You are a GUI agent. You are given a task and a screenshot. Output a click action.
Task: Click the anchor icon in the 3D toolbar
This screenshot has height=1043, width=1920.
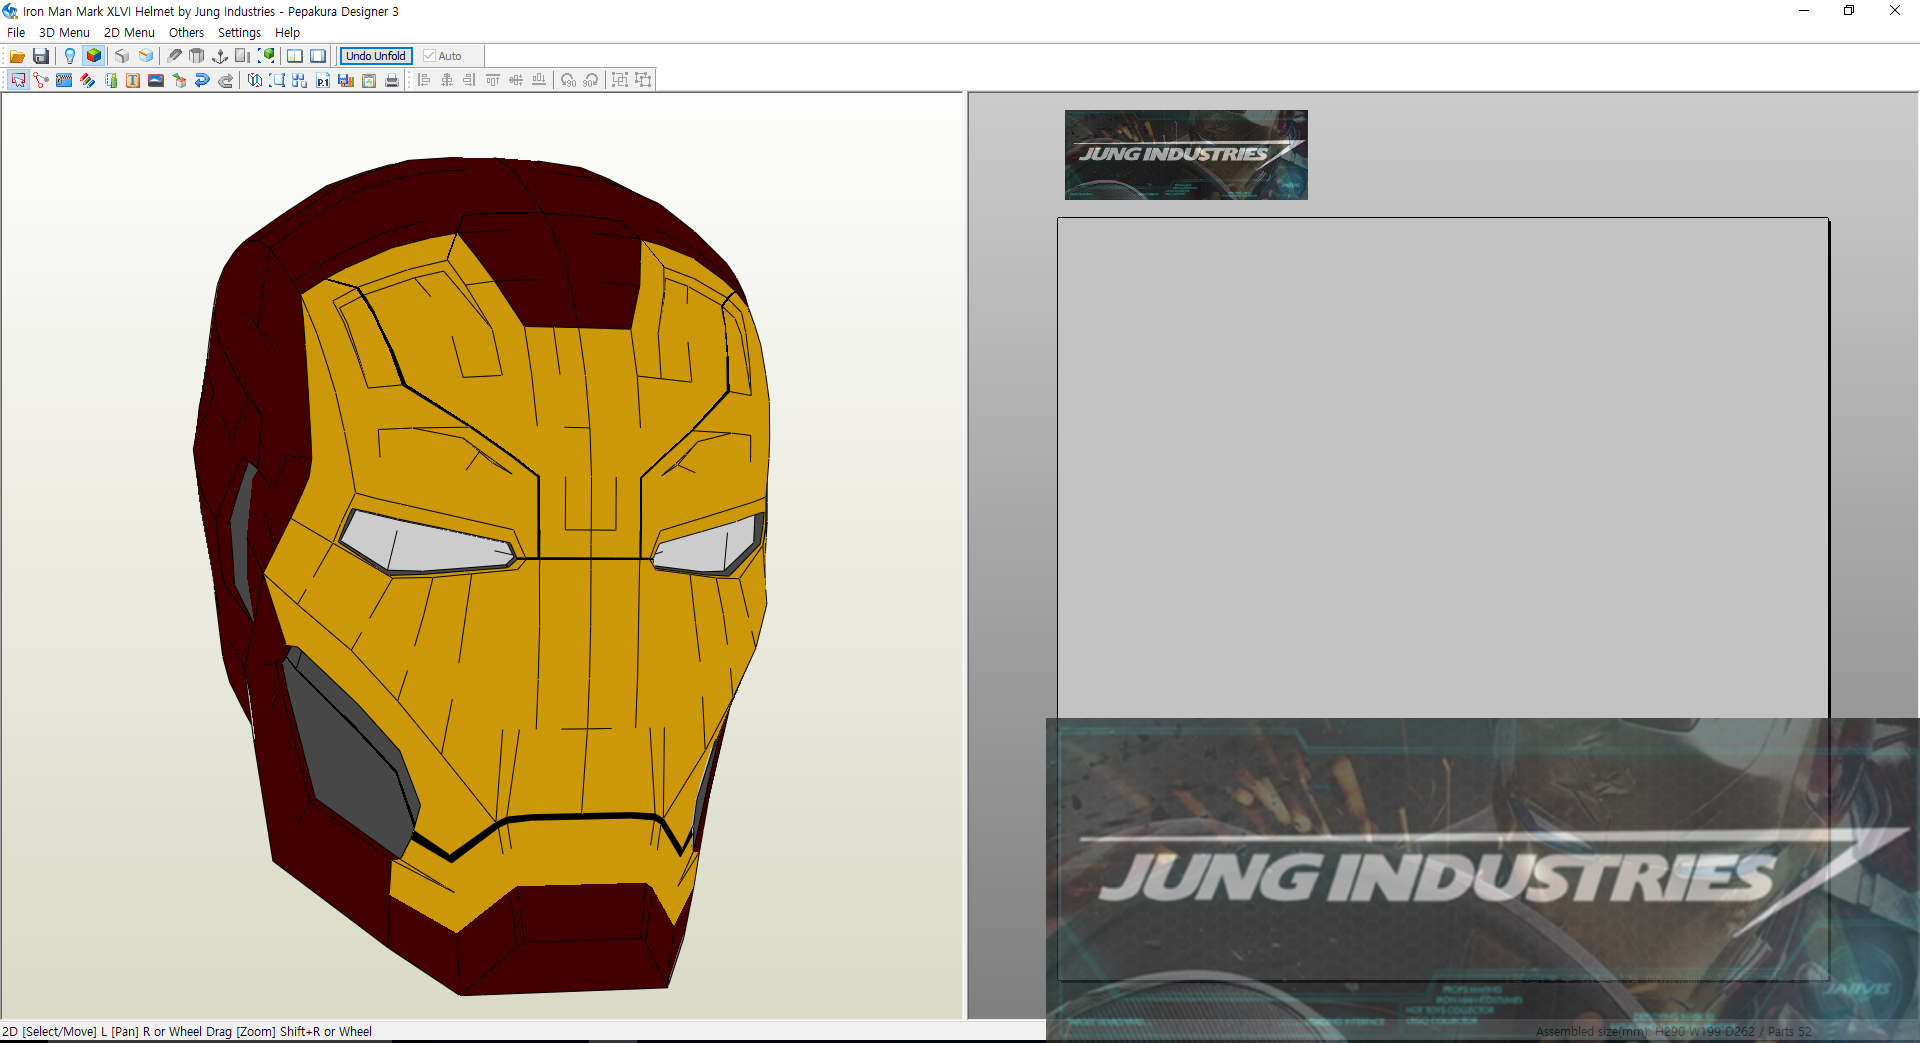pos(220,56)
